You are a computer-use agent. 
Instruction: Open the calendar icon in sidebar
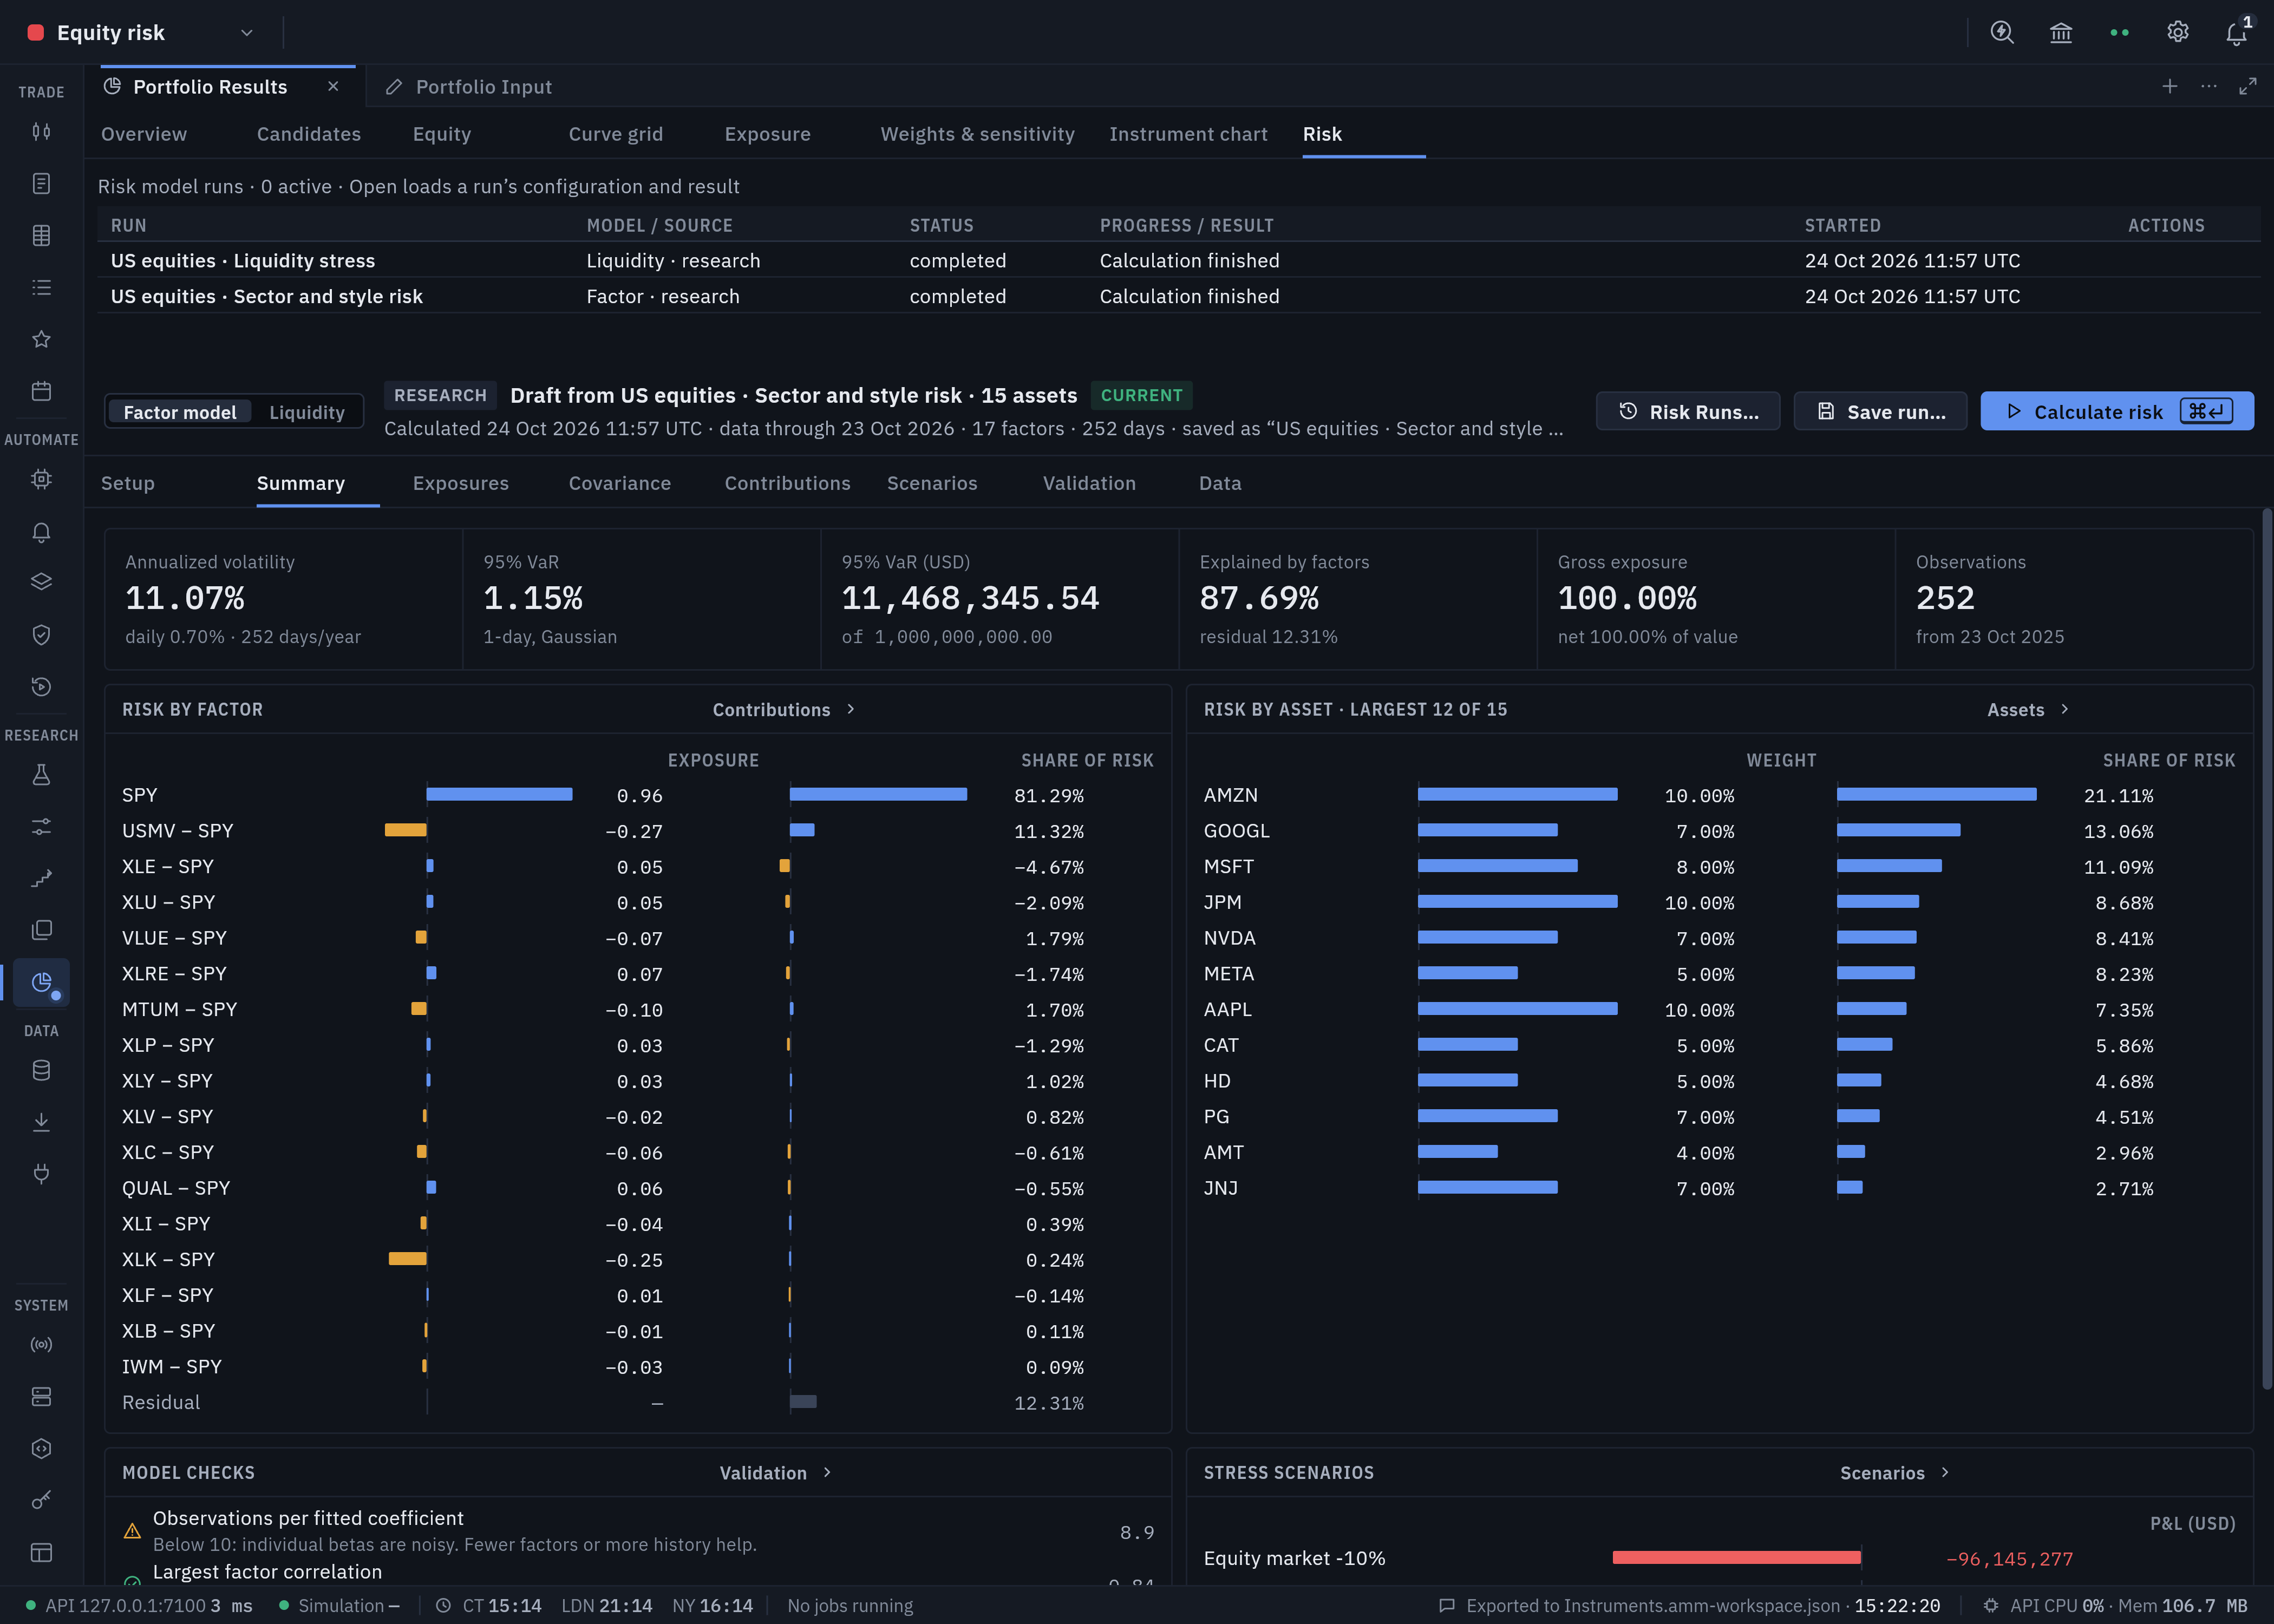click(x=41, y=391)
